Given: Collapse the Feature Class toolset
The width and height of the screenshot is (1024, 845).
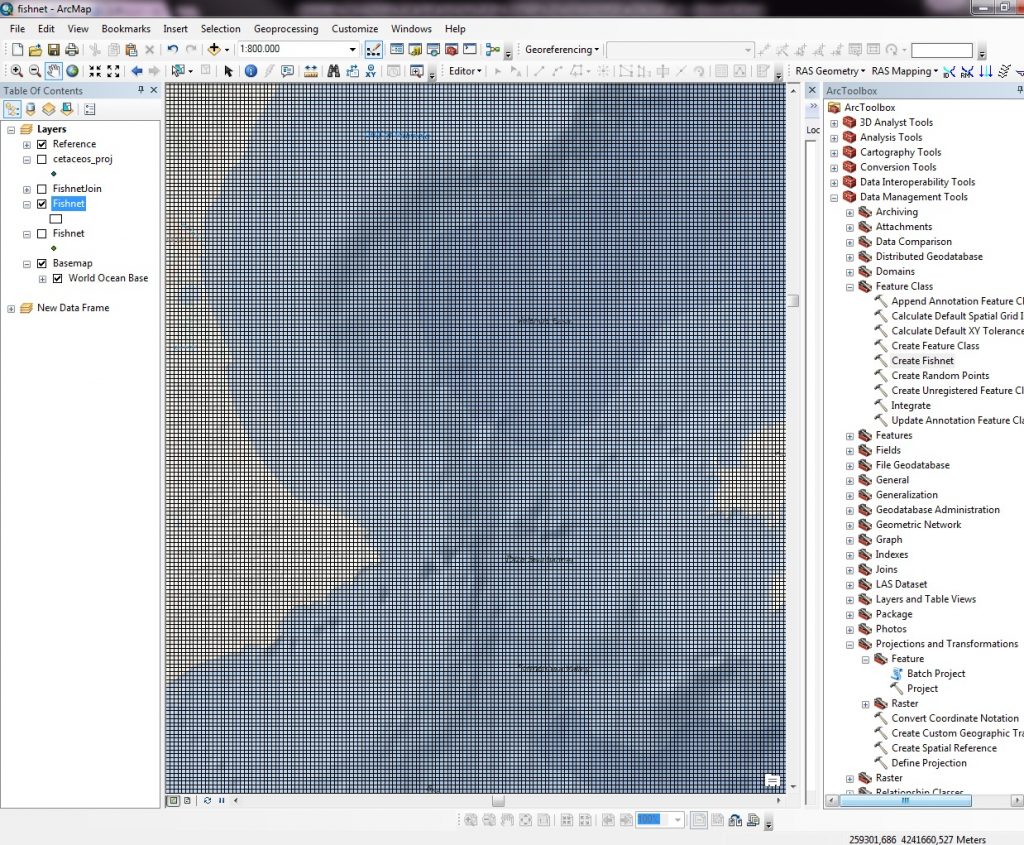Looking at the screenshot, I should click(850, 287).
